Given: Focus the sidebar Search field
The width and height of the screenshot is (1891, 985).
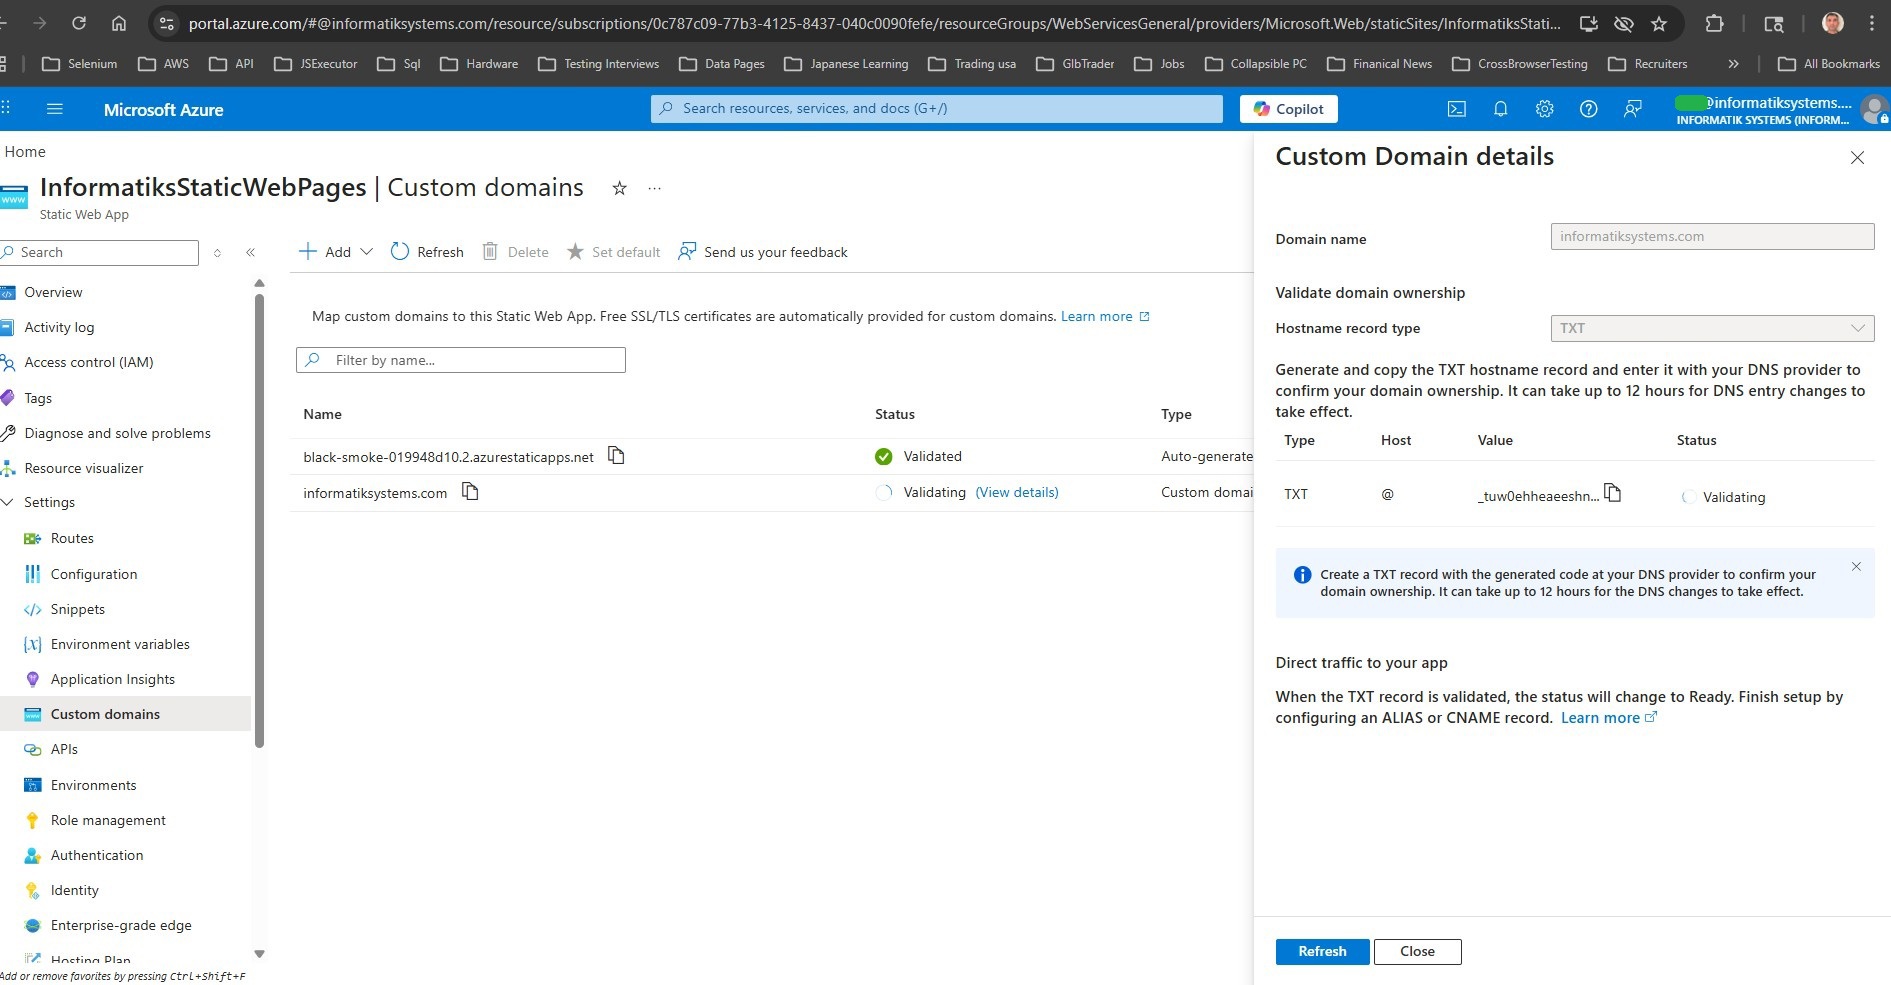Looking at the screenshot, I should pos(100,253).
